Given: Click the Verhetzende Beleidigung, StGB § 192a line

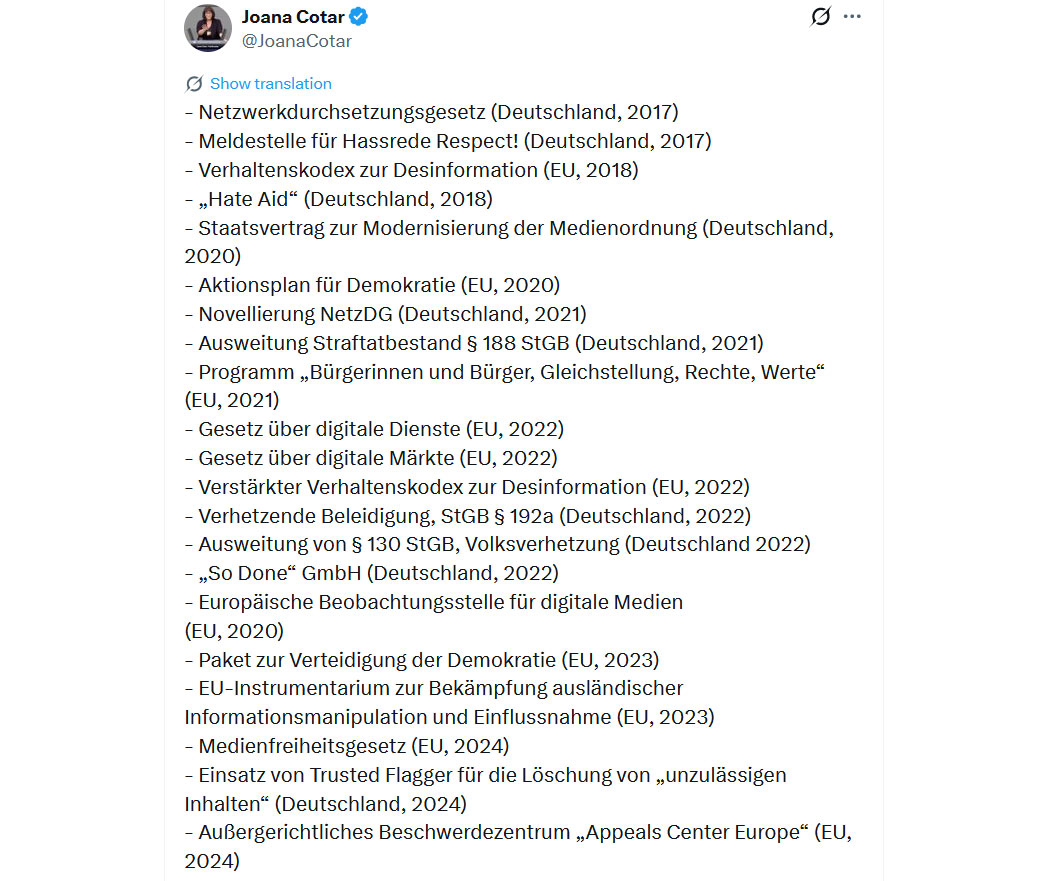Looking at the screenshot, I should [468, 516].
